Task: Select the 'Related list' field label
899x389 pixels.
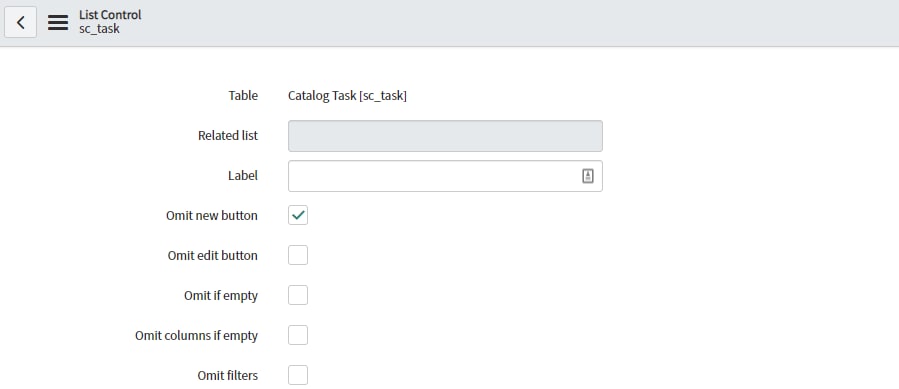Action: click(x=228, y=135)
